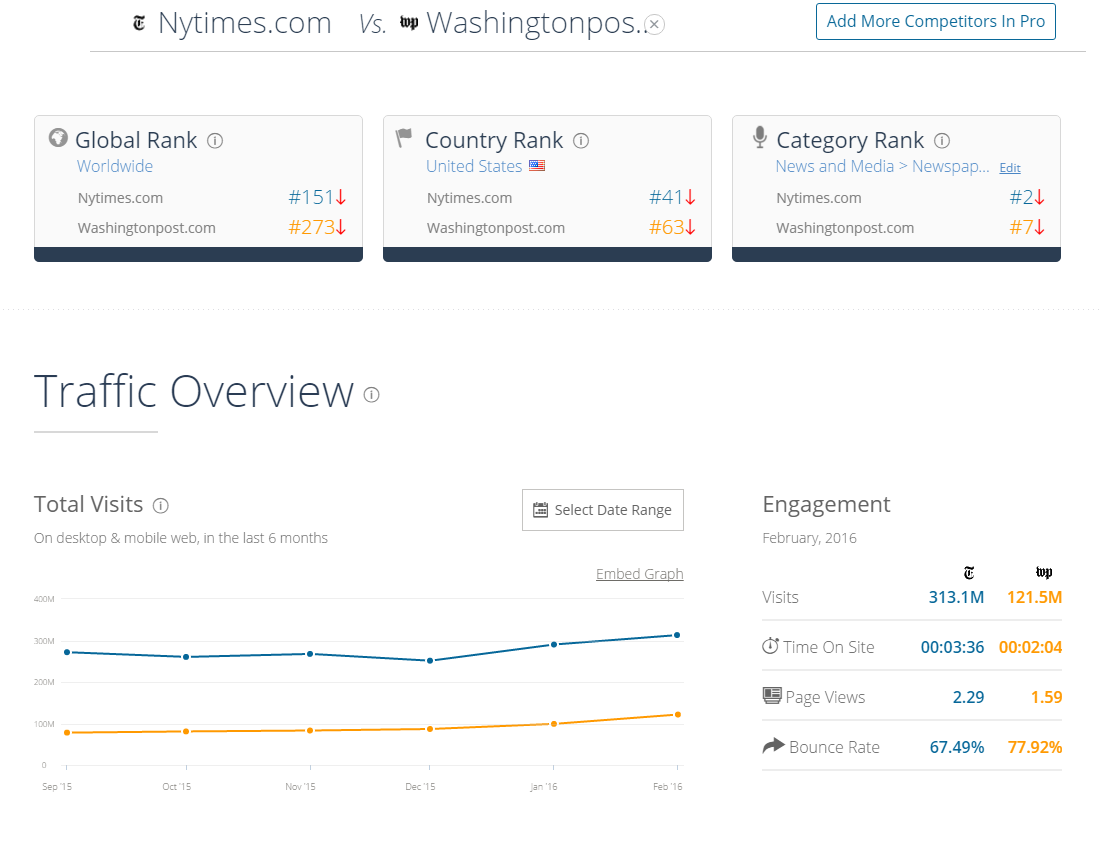Open the United States country link
Viewport: 1099px width, 844px height.
point(475,166)
